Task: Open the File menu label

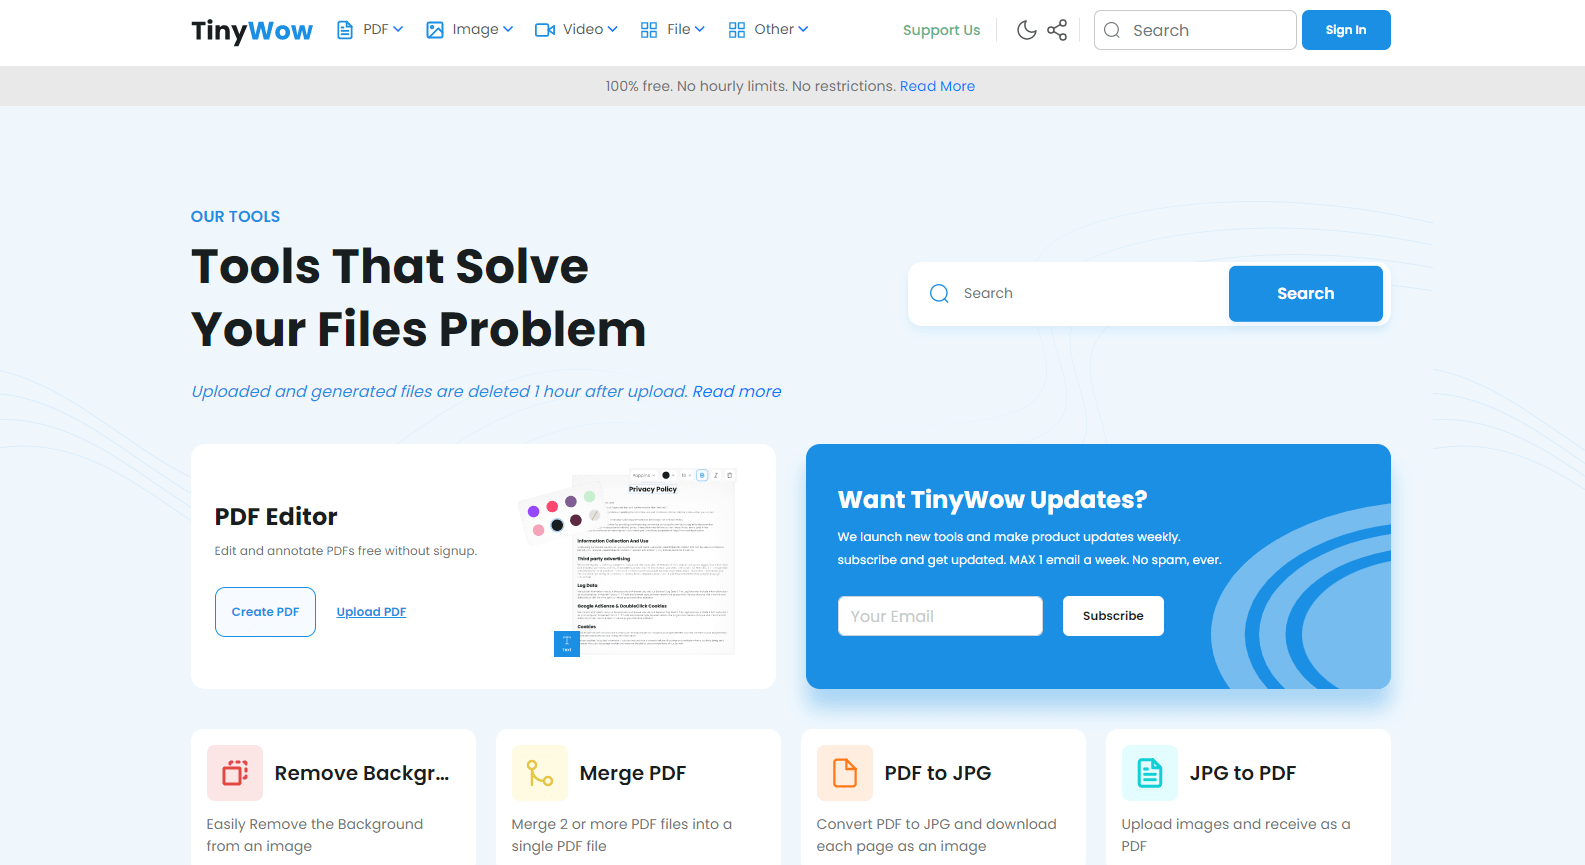Action: point(679,29)
